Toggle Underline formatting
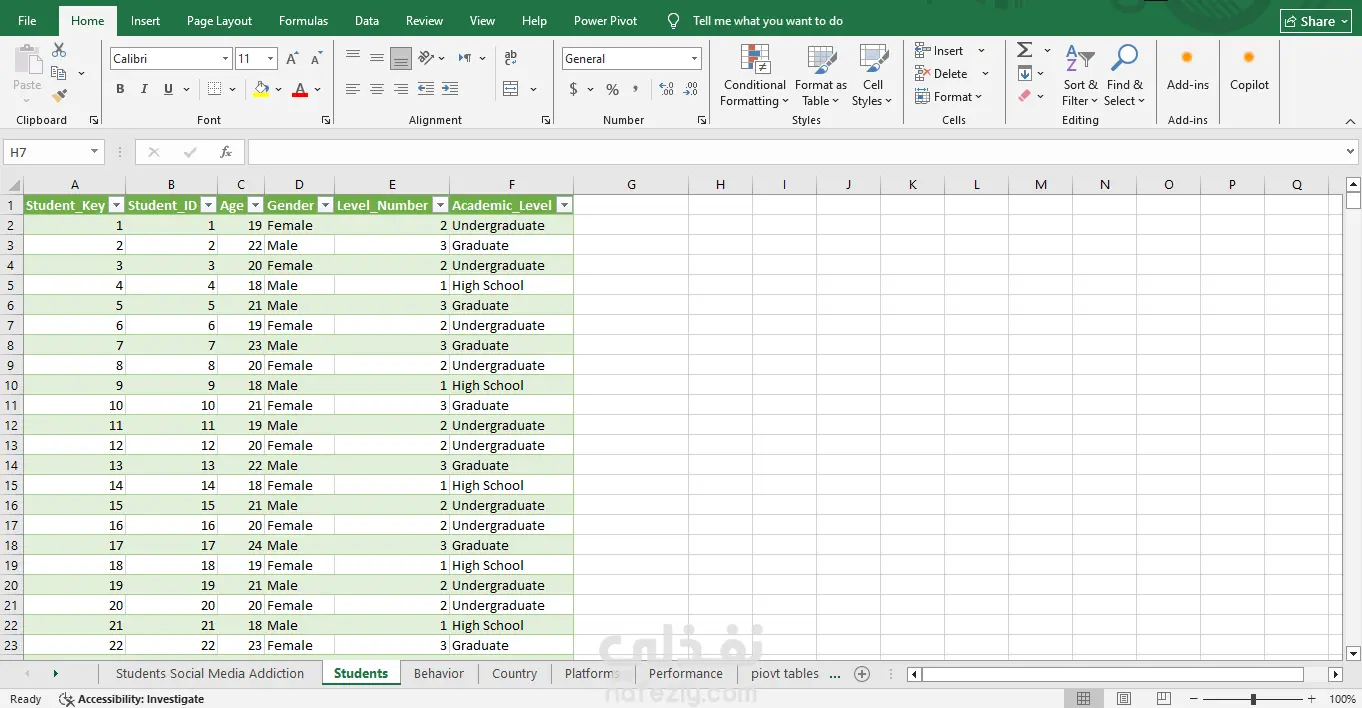 coord(168,89)
